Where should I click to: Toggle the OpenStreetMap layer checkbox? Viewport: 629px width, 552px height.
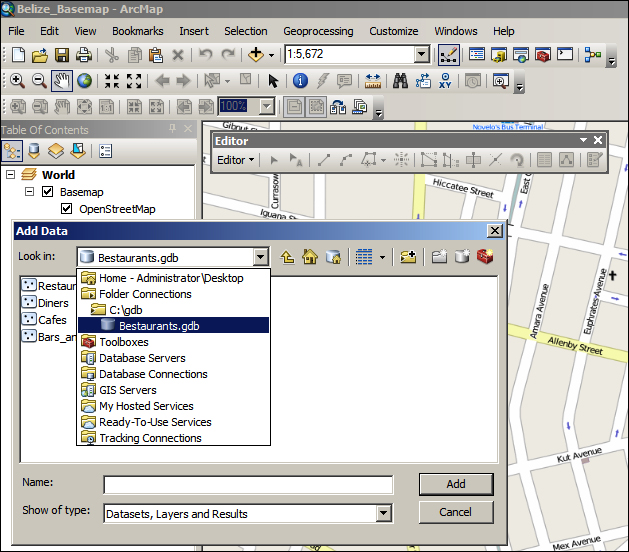point(67,209)
